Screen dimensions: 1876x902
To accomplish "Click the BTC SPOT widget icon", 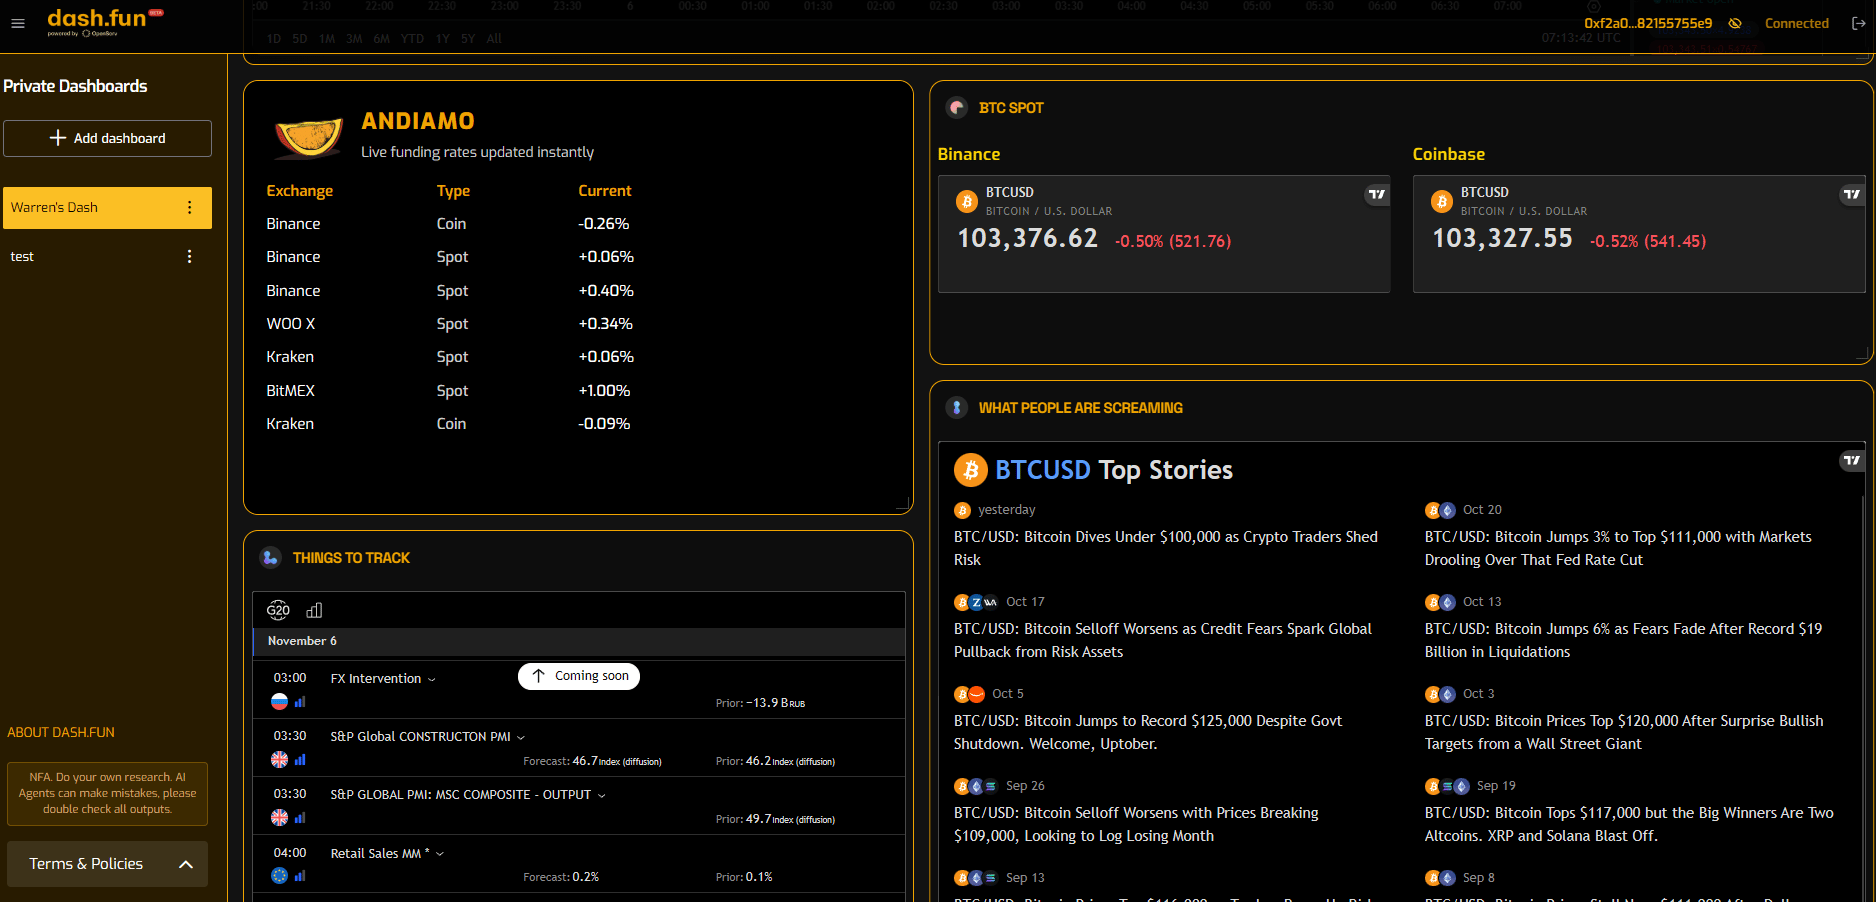I will click(x=957, y=108).
